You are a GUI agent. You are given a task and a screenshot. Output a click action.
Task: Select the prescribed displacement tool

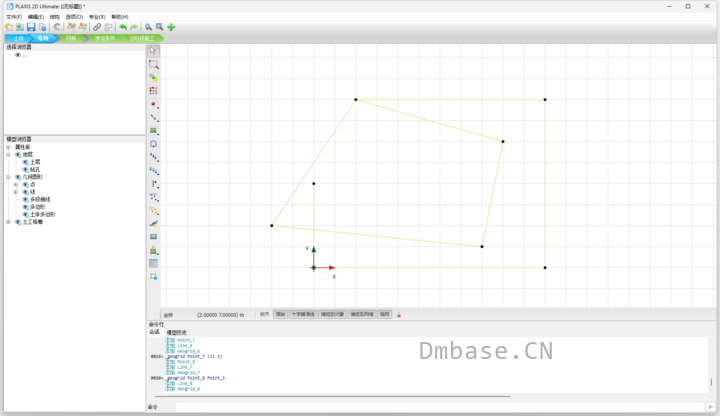point(153,171)
